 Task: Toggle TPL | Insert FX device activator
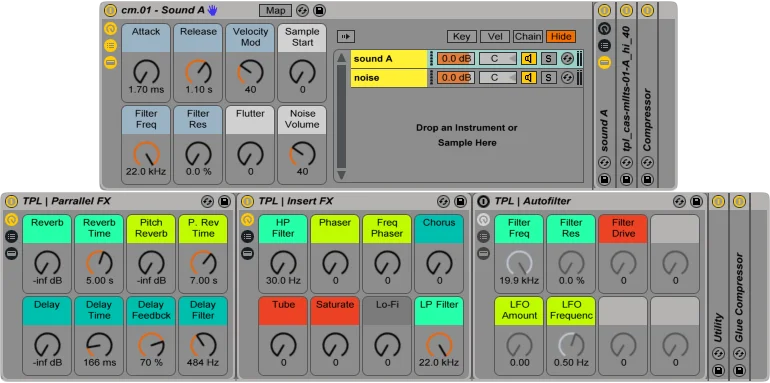point(248,201)
